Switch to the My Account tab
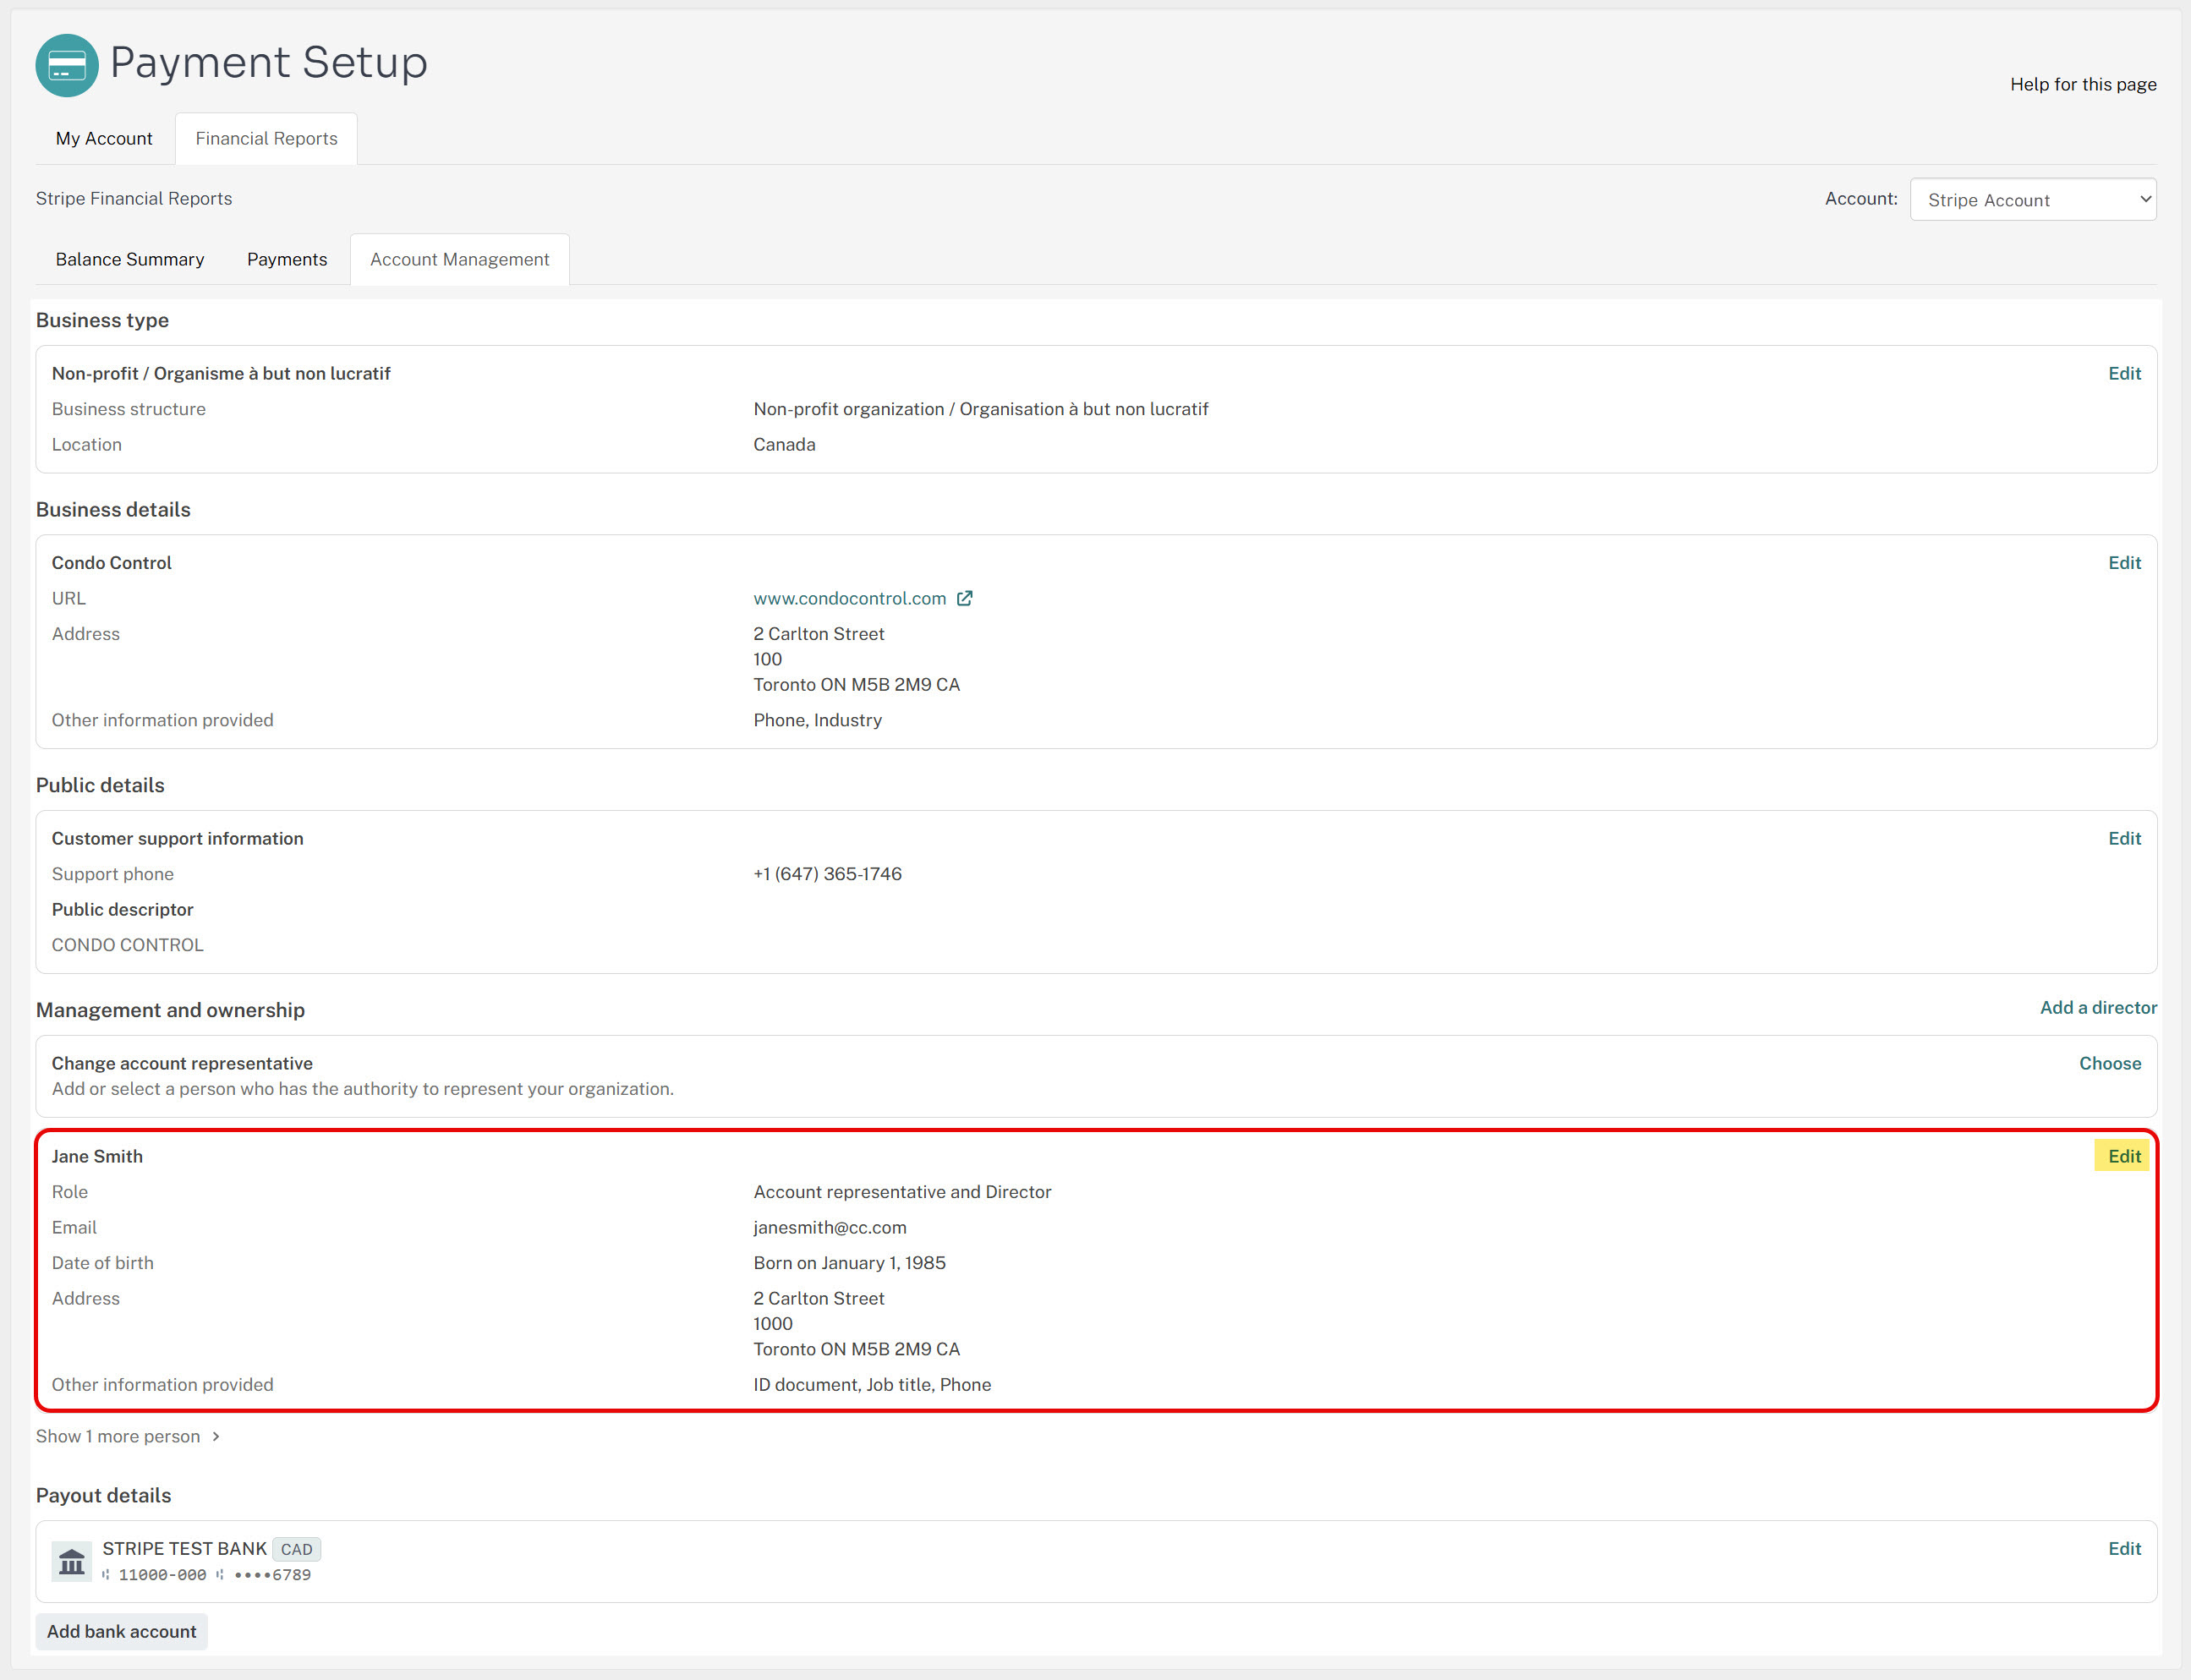2191x1680 pixels. point(104,138)
